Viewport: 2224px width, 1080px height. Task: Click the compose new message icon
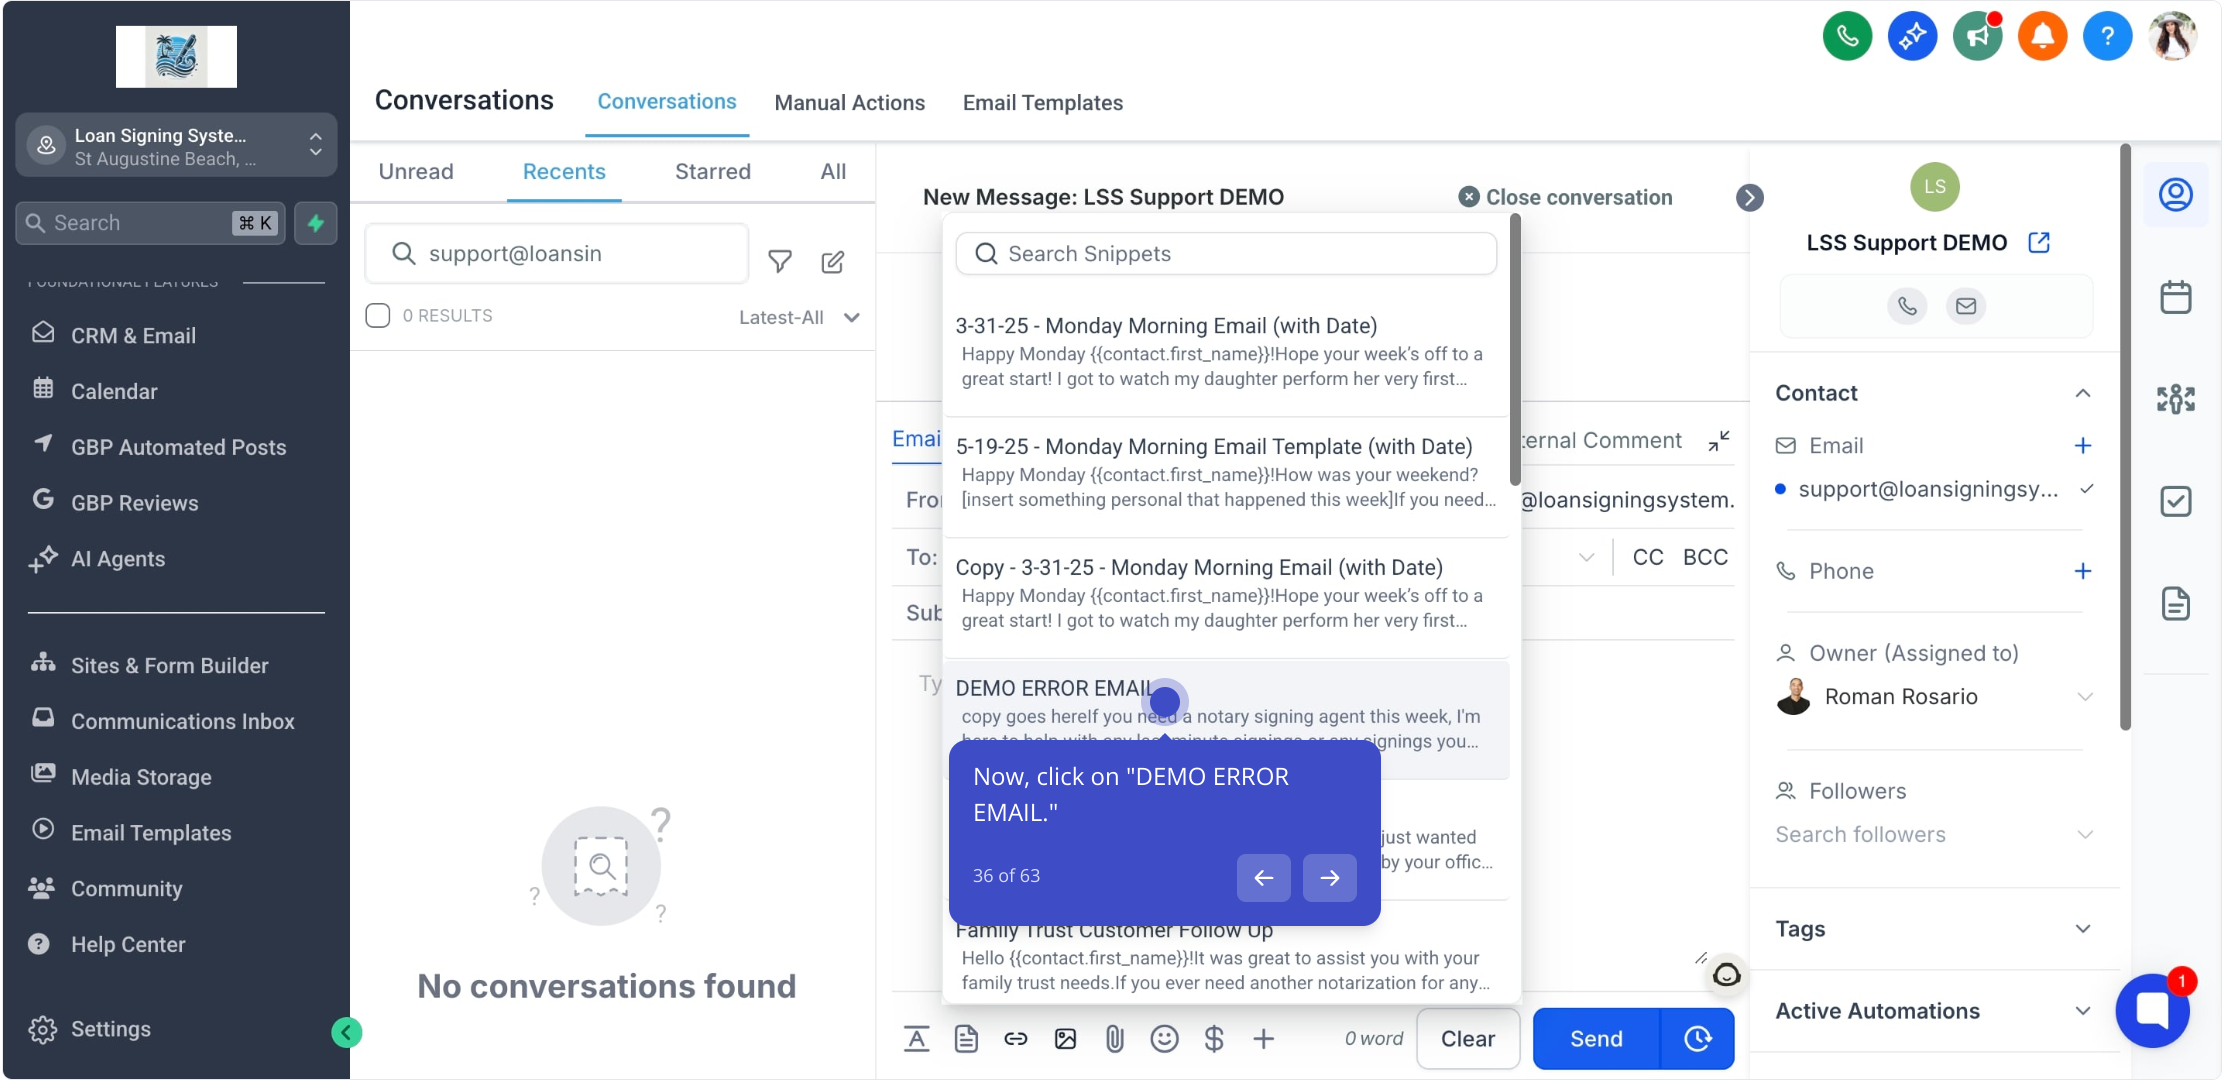[833, 262]
